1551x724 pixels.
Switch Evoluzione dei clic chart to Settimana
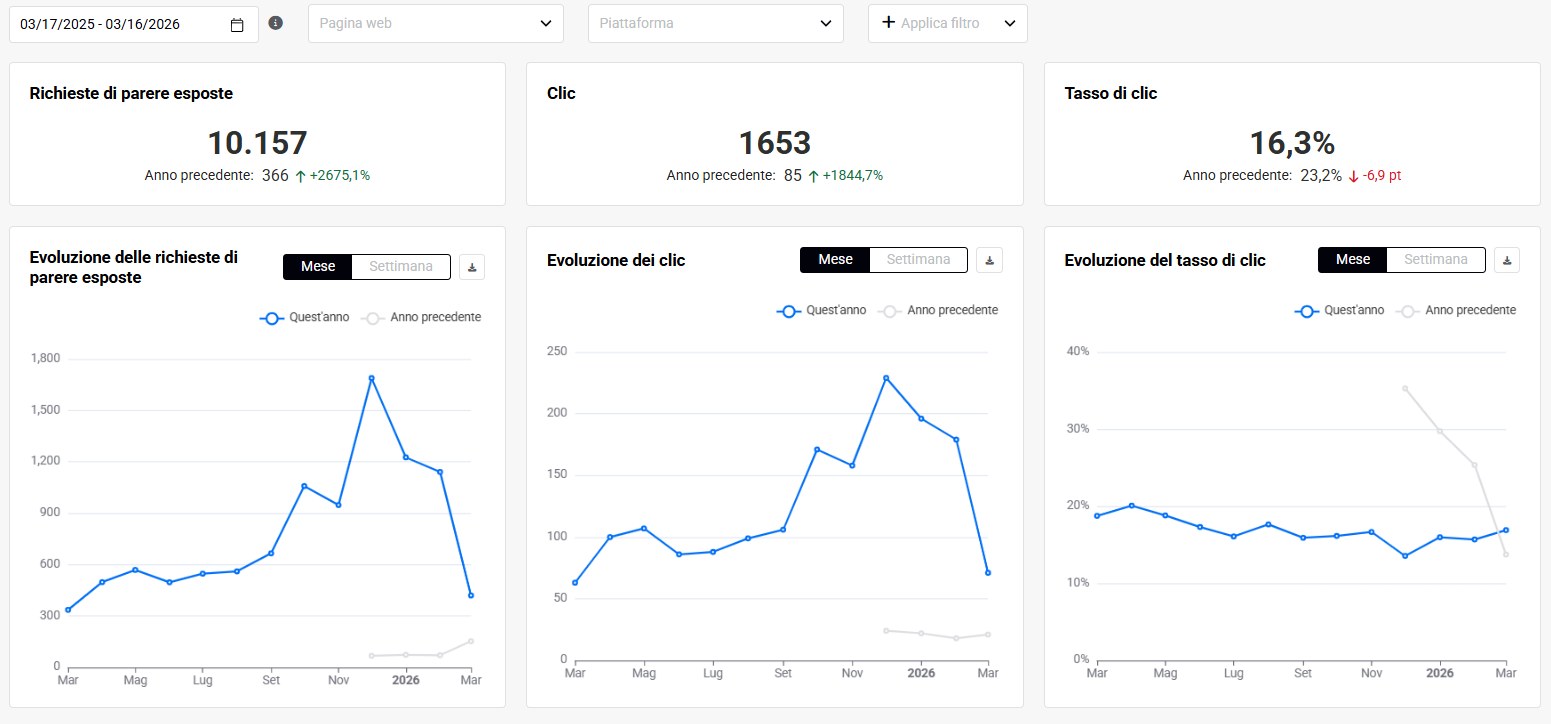click(918, 260)
